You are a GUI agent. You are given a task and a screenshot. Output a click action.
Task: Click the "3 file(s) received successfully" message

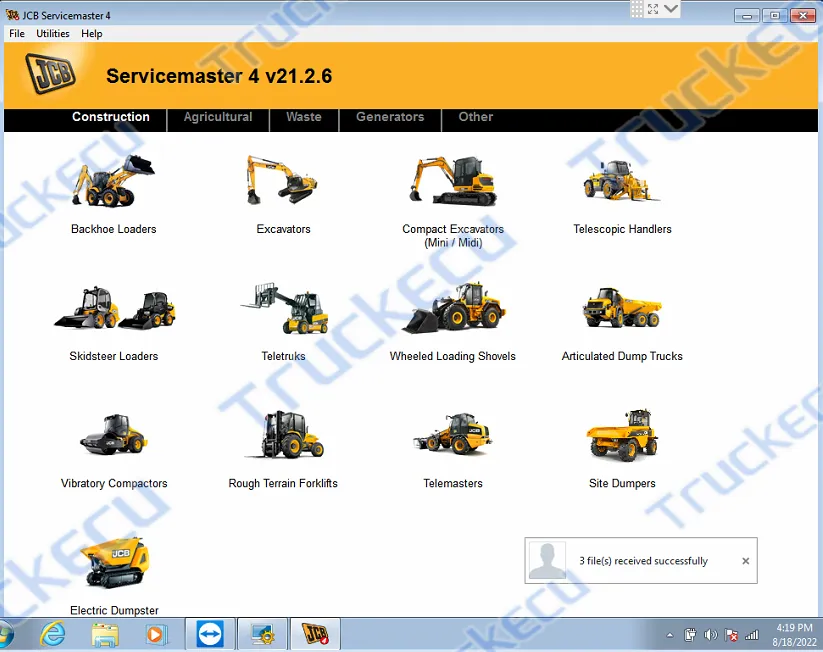click(643, 561)
